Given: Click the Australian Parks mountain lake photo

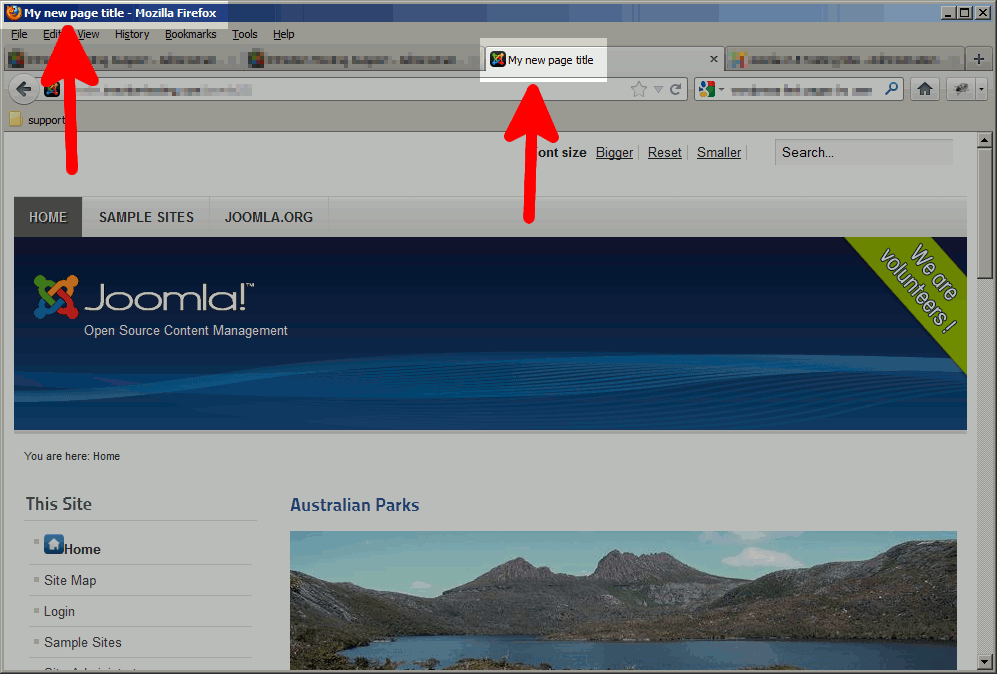Looking at the screenshot, I should click(623, 600).
